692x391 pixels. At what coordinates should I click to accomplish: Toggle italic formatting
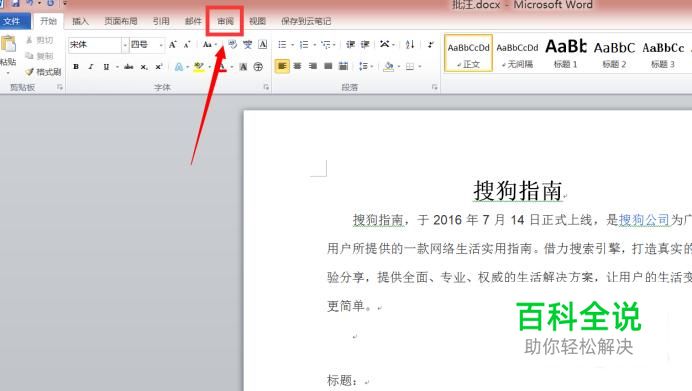(x=90, y=67)
